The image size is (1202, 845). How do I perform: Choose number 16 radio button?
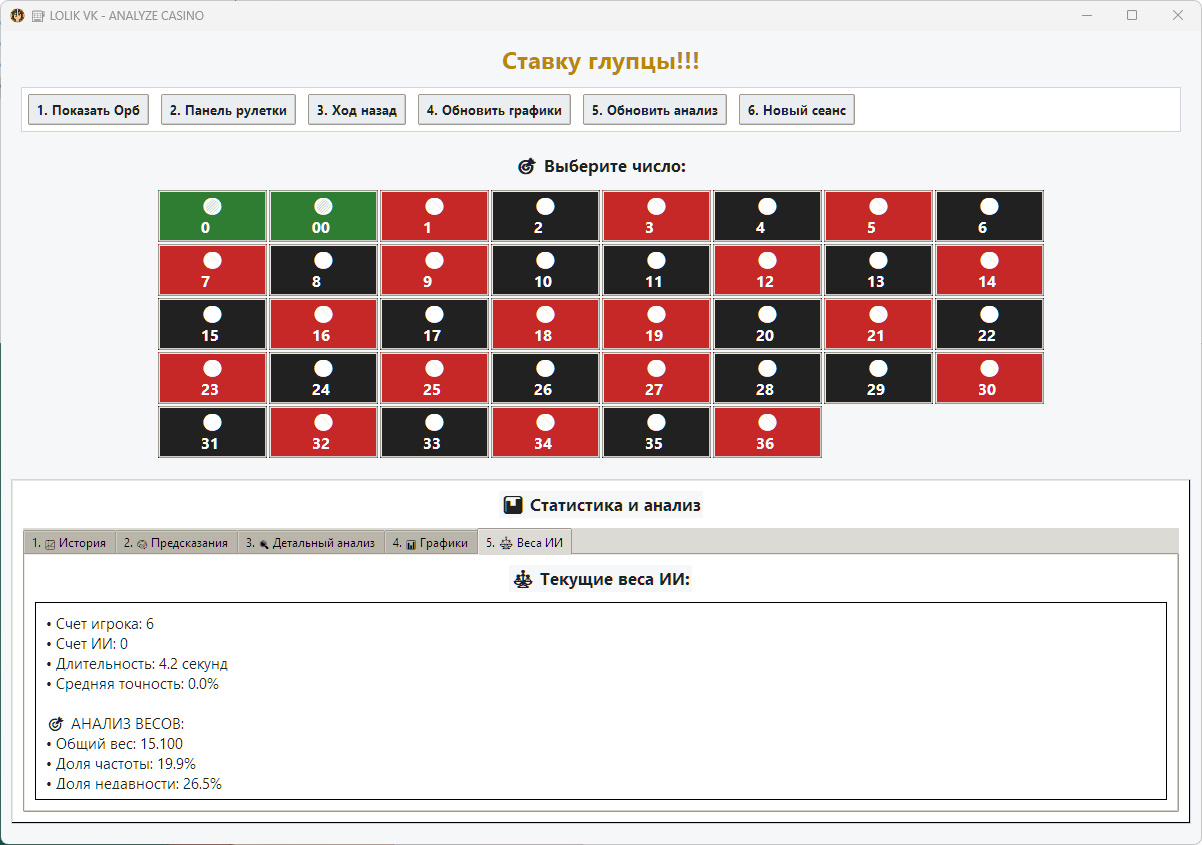(323, 324)
